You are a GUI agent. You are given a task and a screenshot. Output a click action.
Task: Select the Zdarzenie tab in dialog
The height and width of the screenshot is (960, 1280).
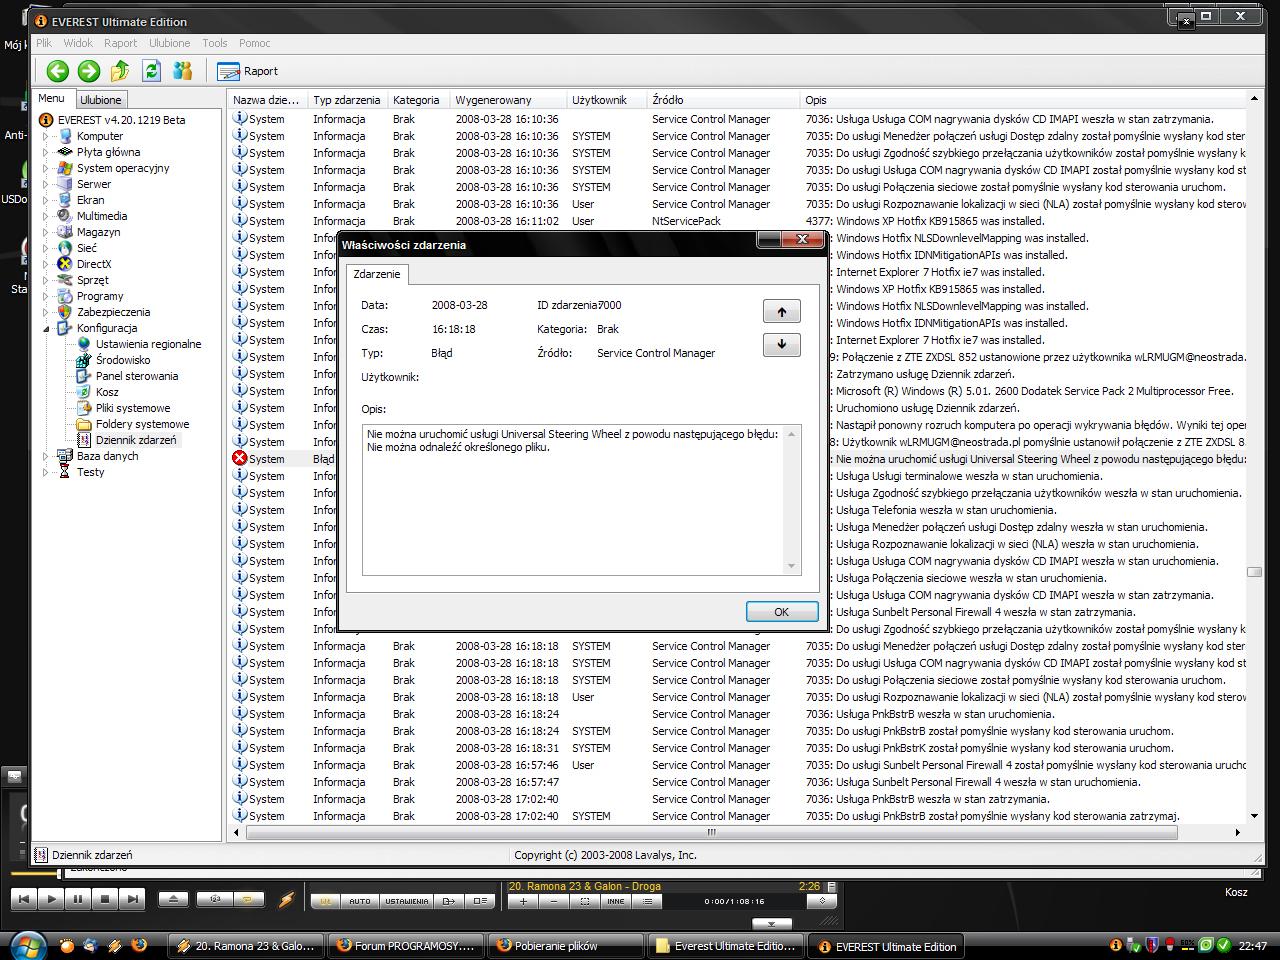(377, 274)
